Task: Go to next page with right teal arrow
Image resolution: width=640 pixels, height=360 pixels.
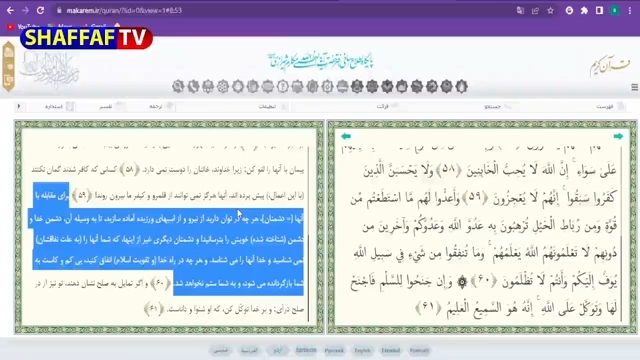Action: (618, 136)
